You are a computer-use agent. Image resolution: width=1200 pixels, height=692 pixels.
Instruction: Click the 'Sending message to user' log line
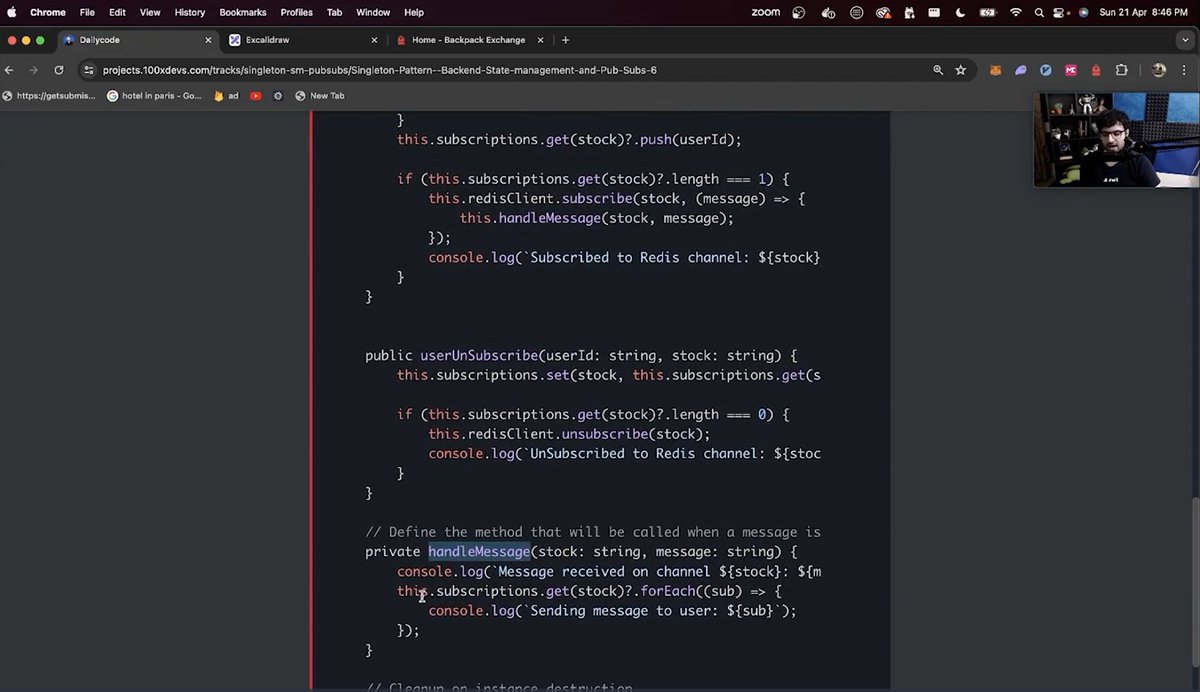[x=612, y=611]
